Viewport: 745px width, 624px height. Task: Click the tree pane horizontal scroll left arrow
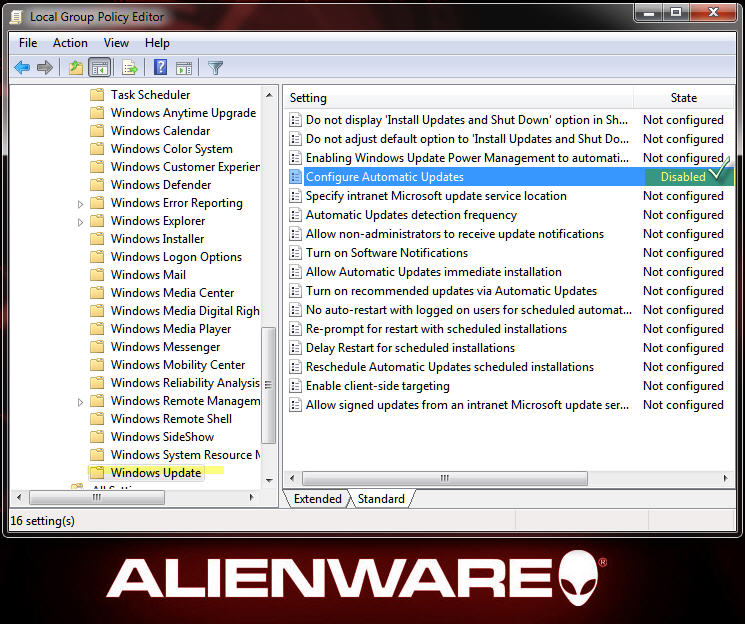pos(19,497)
